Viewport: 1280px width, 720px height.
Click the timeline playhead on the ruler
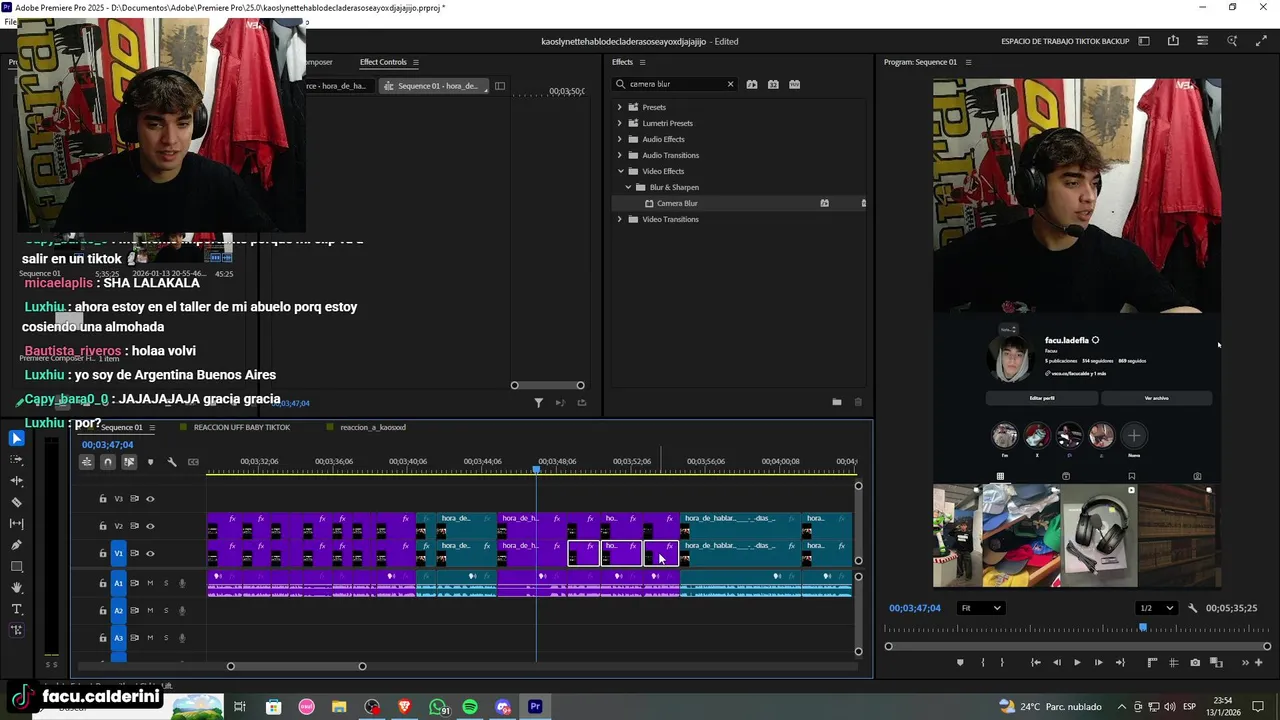click(x=536, y=469)
